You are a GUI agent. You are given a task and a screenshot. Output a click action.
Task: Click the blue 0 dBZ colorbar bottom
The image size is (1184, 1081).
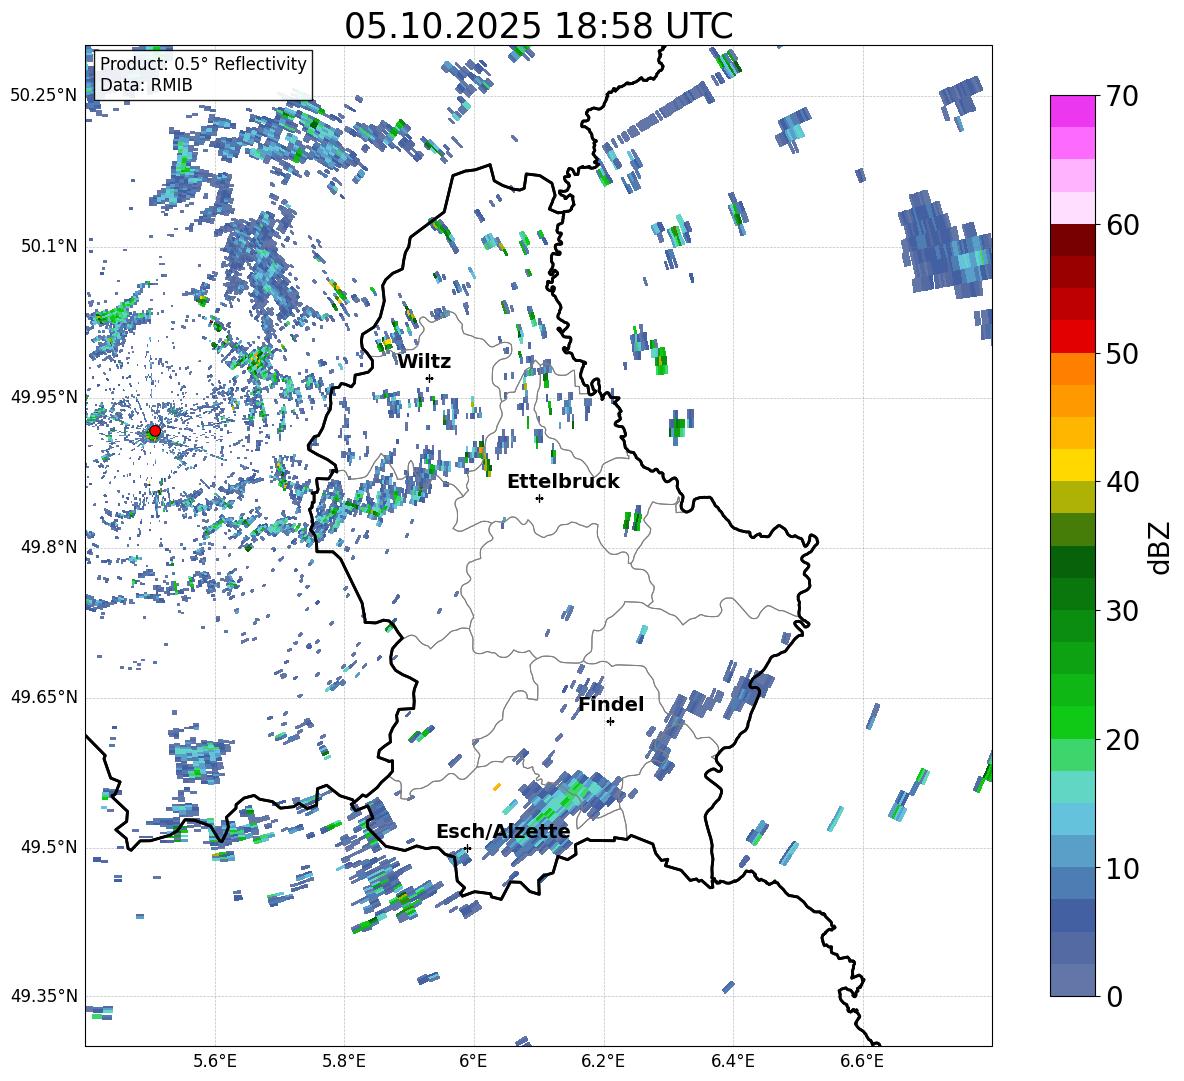tap(1072, 980)
